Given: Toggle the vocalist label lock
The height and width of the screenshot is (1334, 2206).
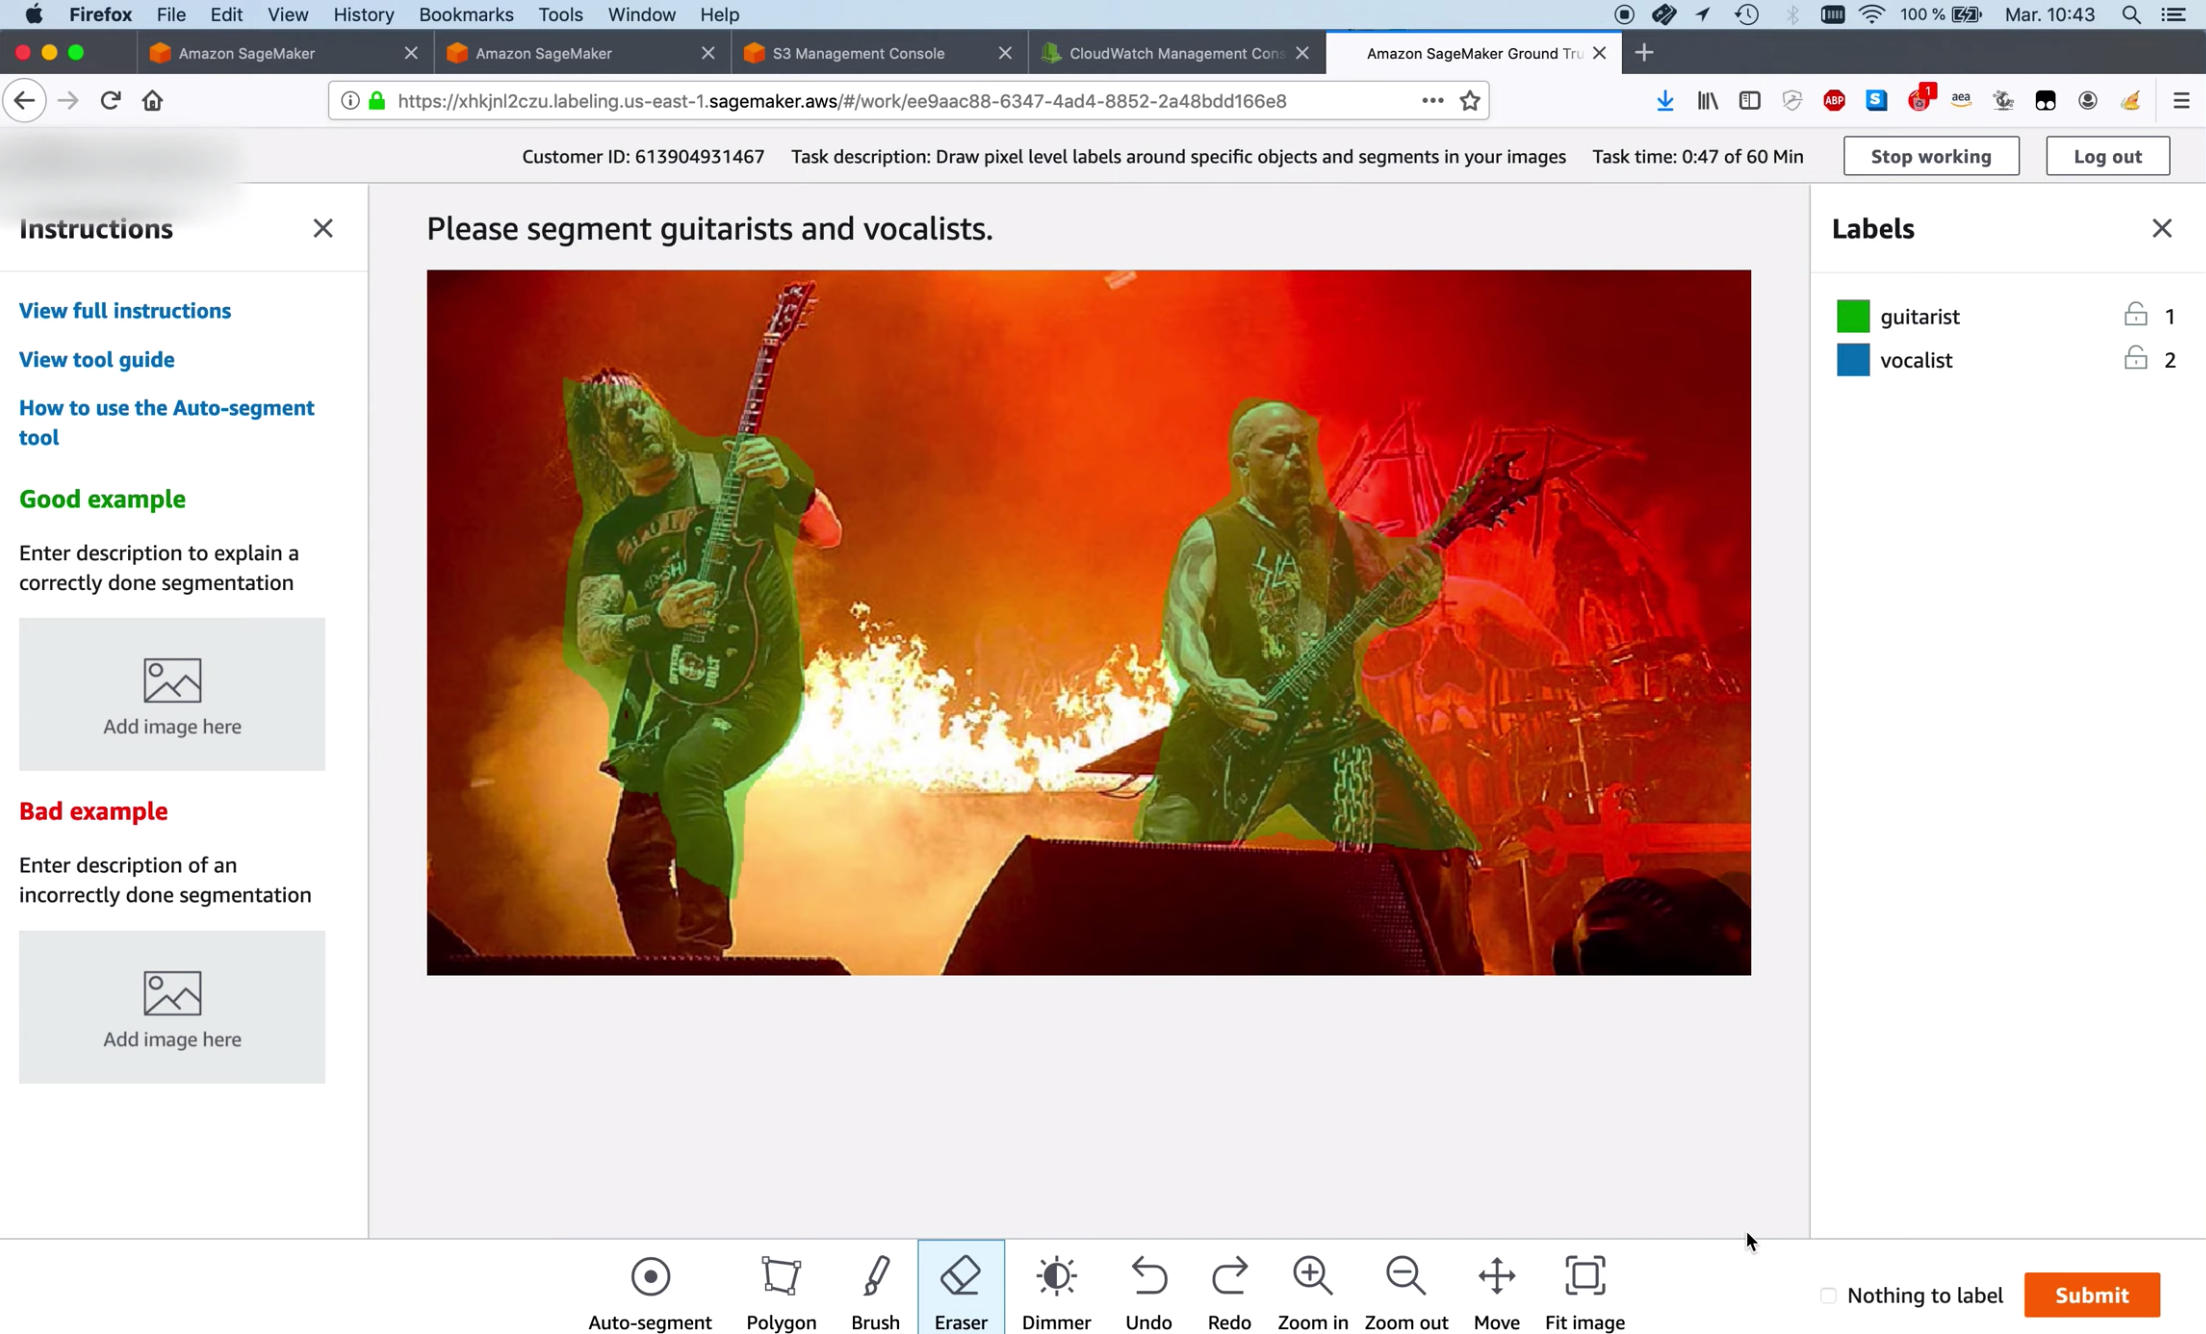Looking at the screenshot, I should [x=2135, y=359].
